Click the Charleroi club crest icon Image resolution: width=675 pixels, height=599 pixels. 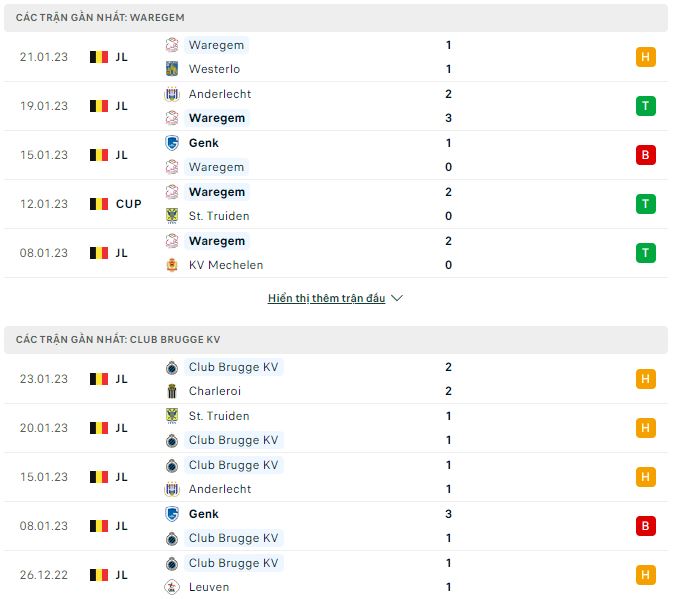click(172, 391)
